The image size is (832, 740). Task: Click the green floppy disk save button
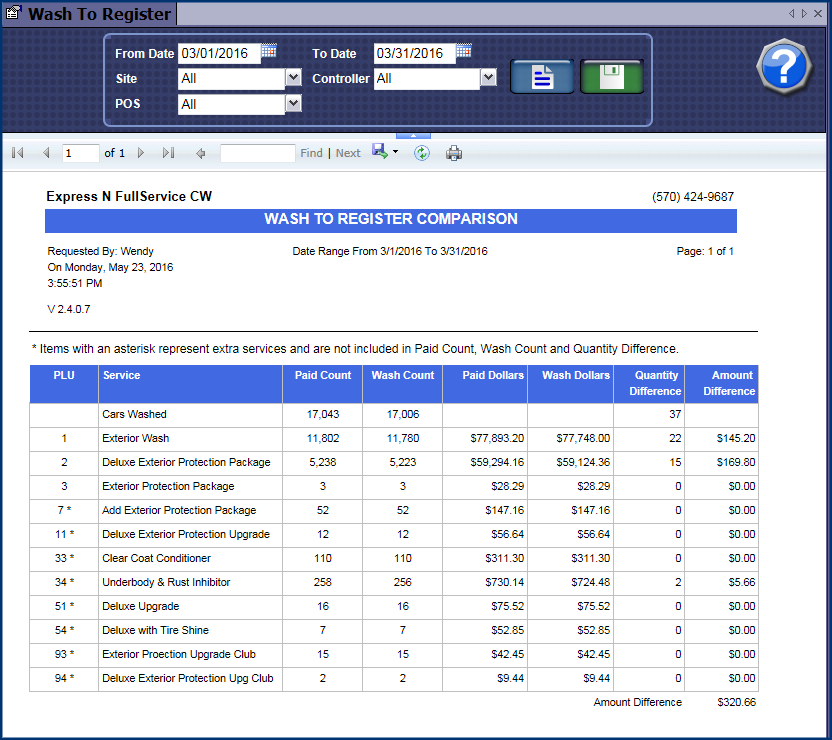coord(611,77)
